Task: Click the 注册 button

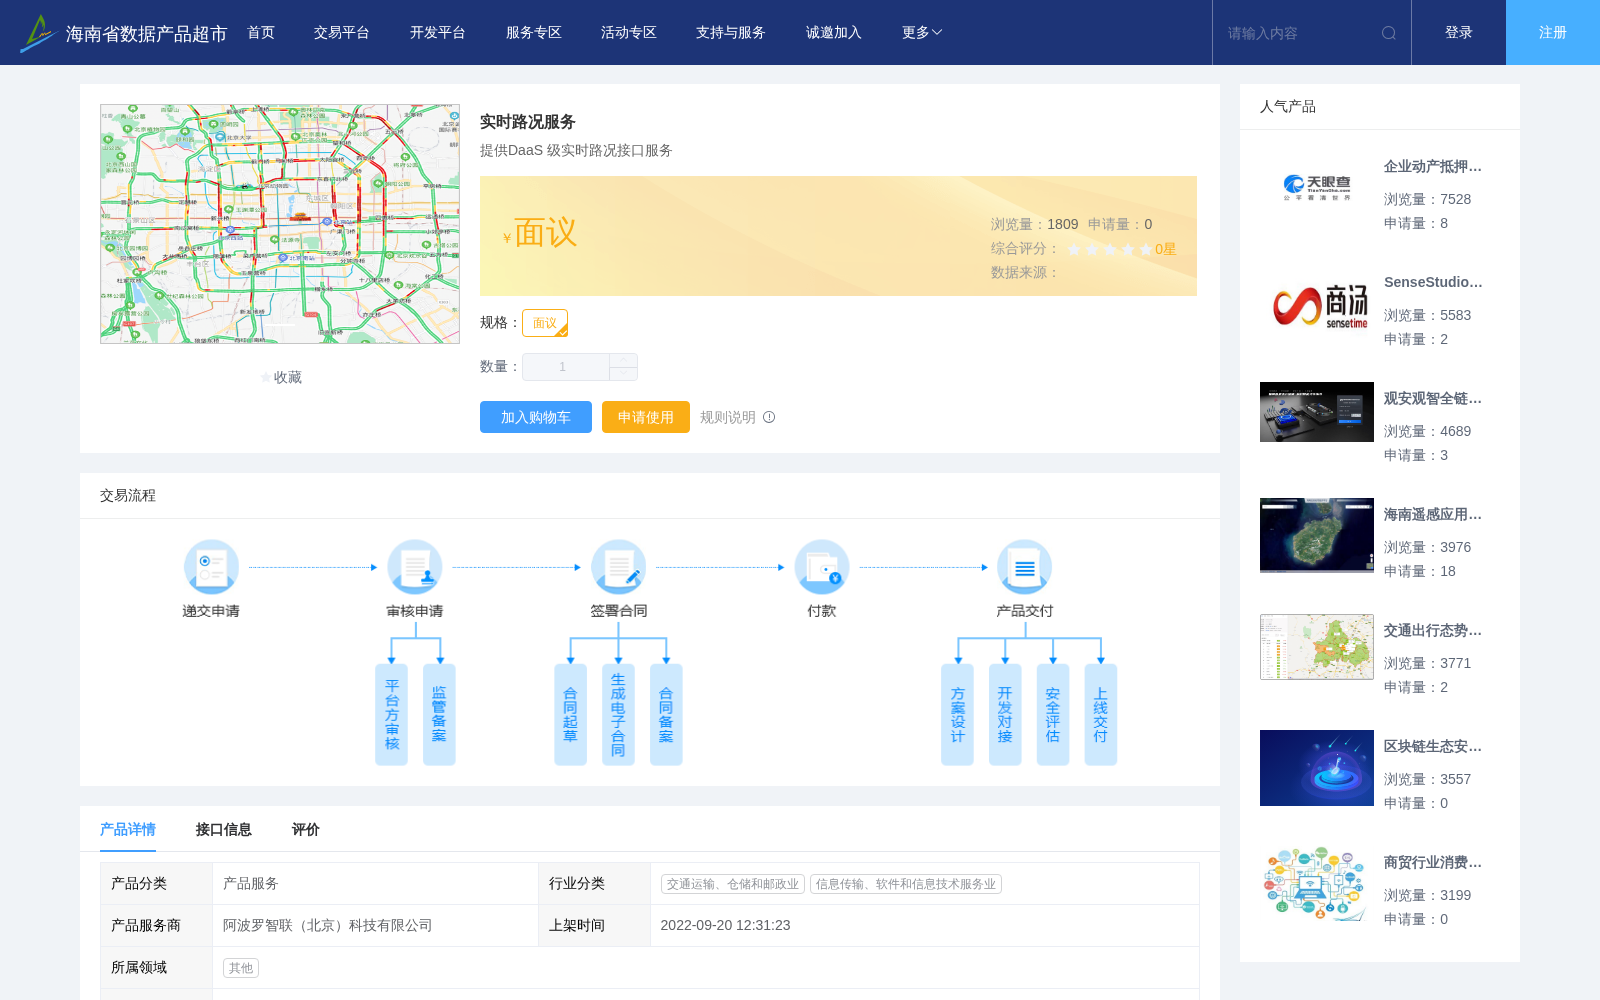Action: click(1553, 33)
